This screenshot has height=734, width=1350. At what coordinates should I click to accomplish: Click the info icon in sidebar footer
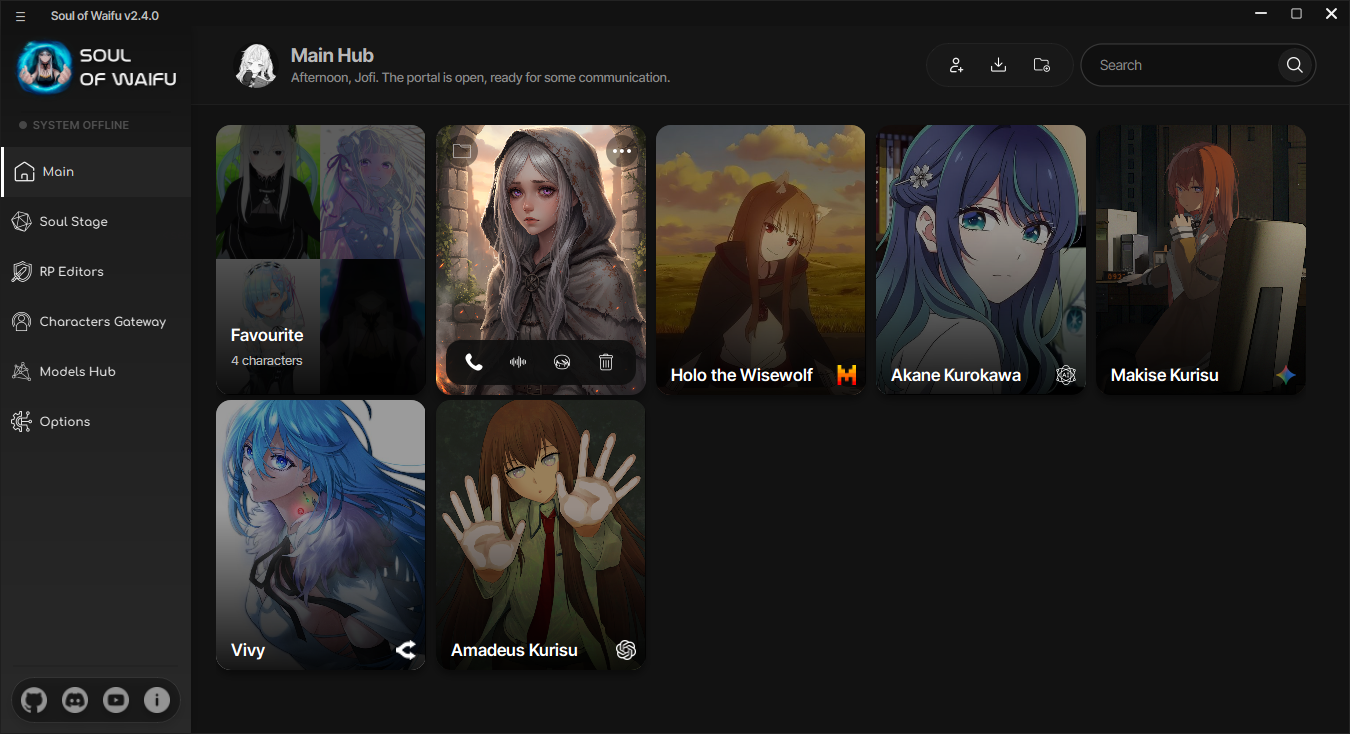coord(157,700)
